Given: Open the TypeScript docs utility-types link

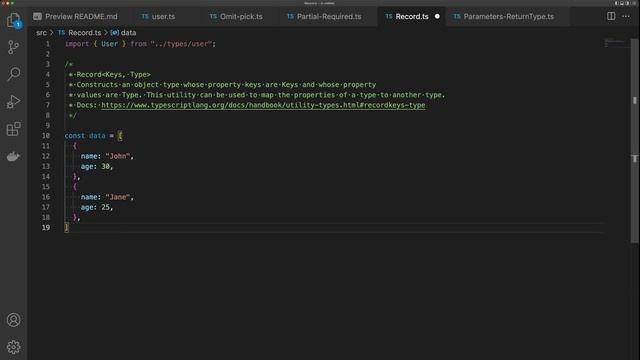Looking at the screenshot, I should pos(263,105).
